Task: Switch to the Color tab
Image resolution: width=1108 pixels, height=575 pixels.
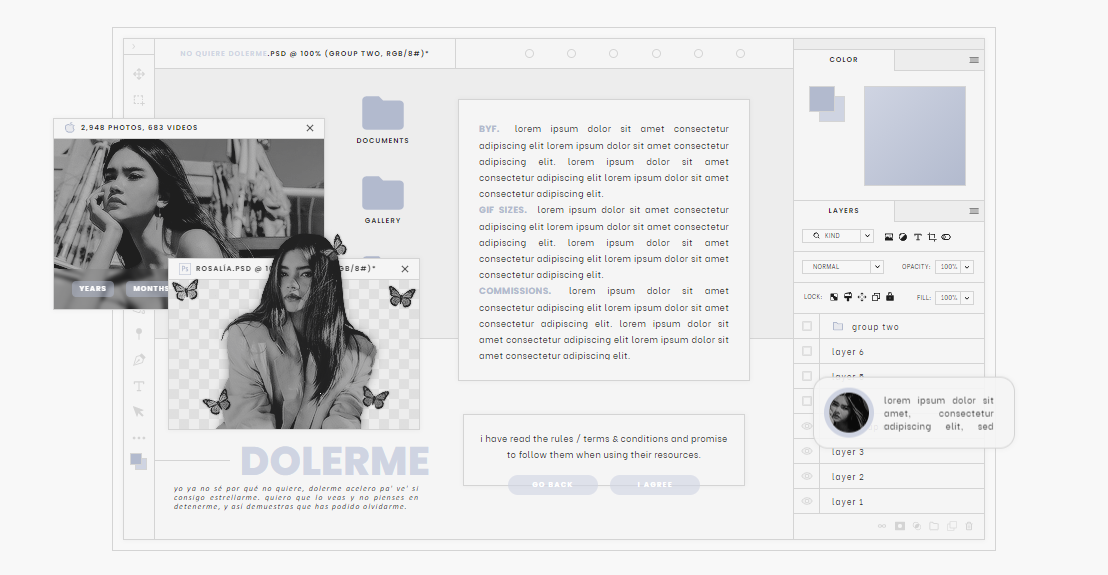Action: 844,60
